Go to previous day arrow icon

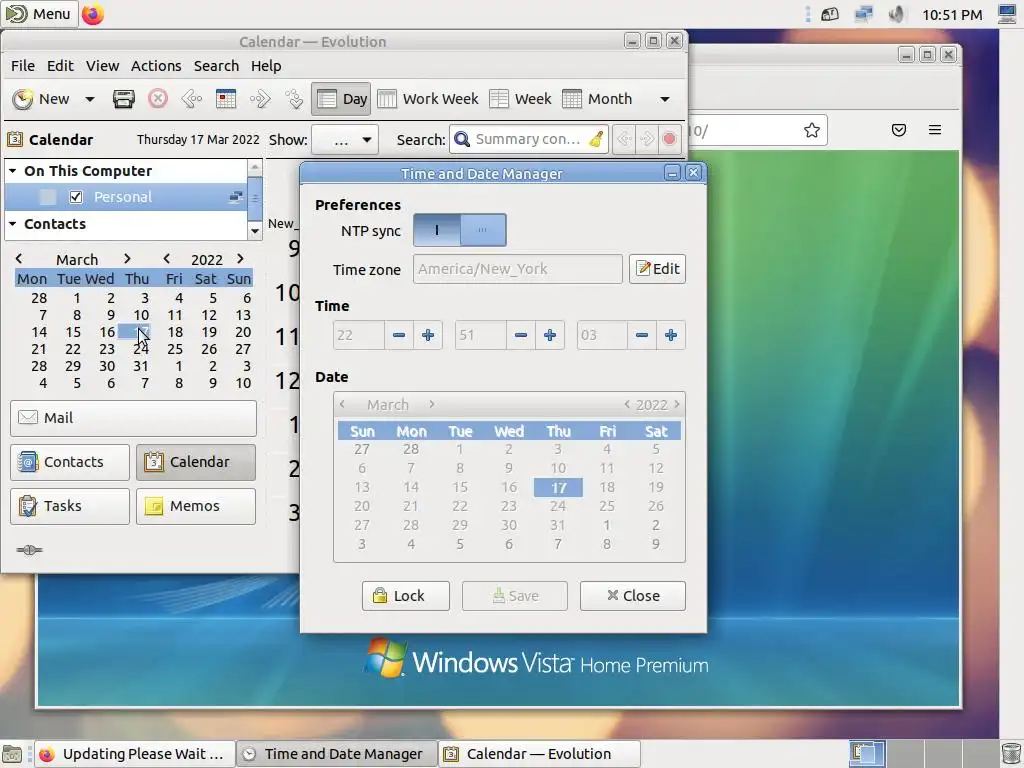pos(191,99)
